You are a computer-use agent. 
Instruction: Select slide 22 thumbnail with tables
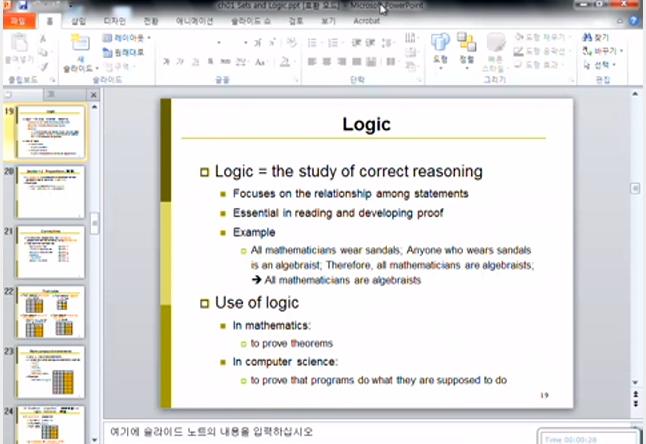(50, 312)
